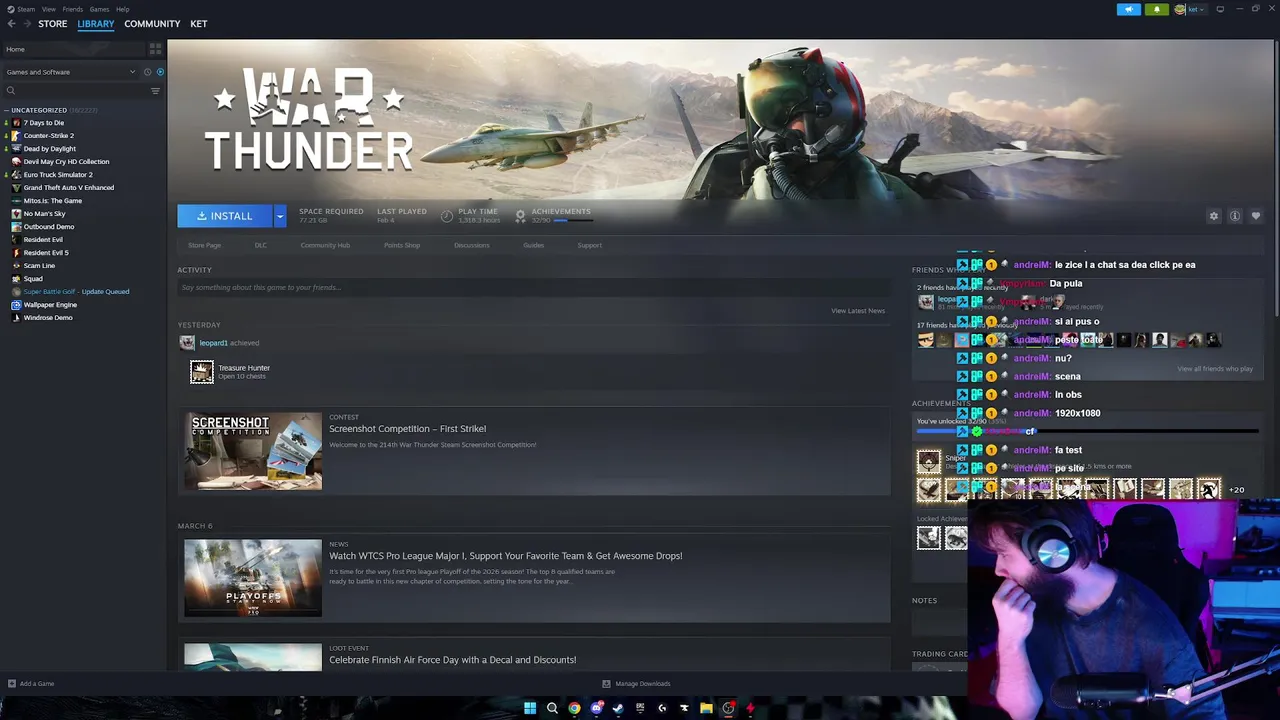Select Resident Evil 5 entry
This screenshot has height=720, width=1280.
tap(46, 253)
